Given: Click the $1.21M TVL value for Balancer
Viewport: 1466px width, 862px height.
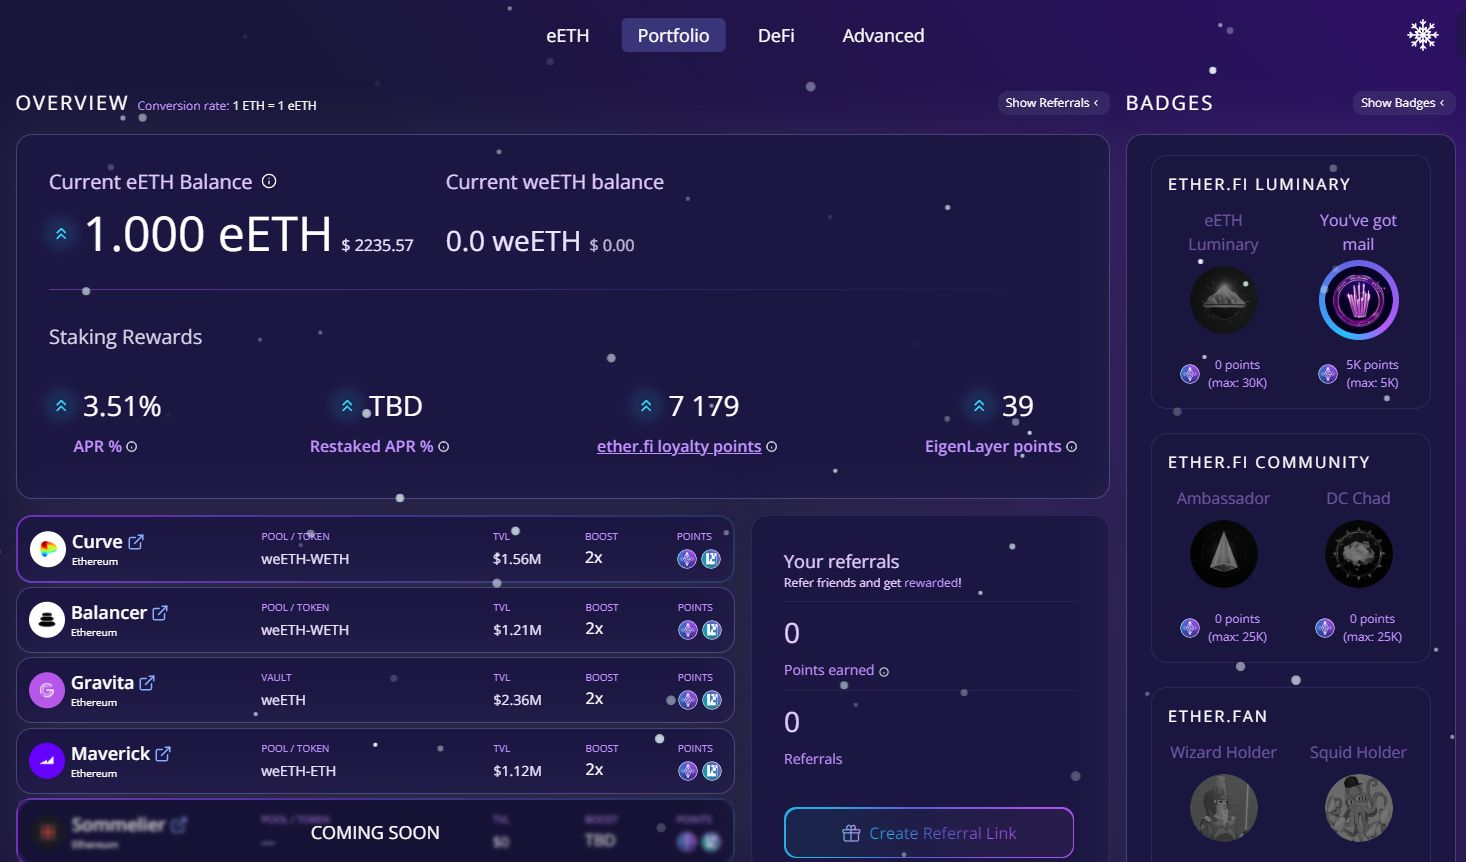Looking at the screenshot, I should coord(517,630).
